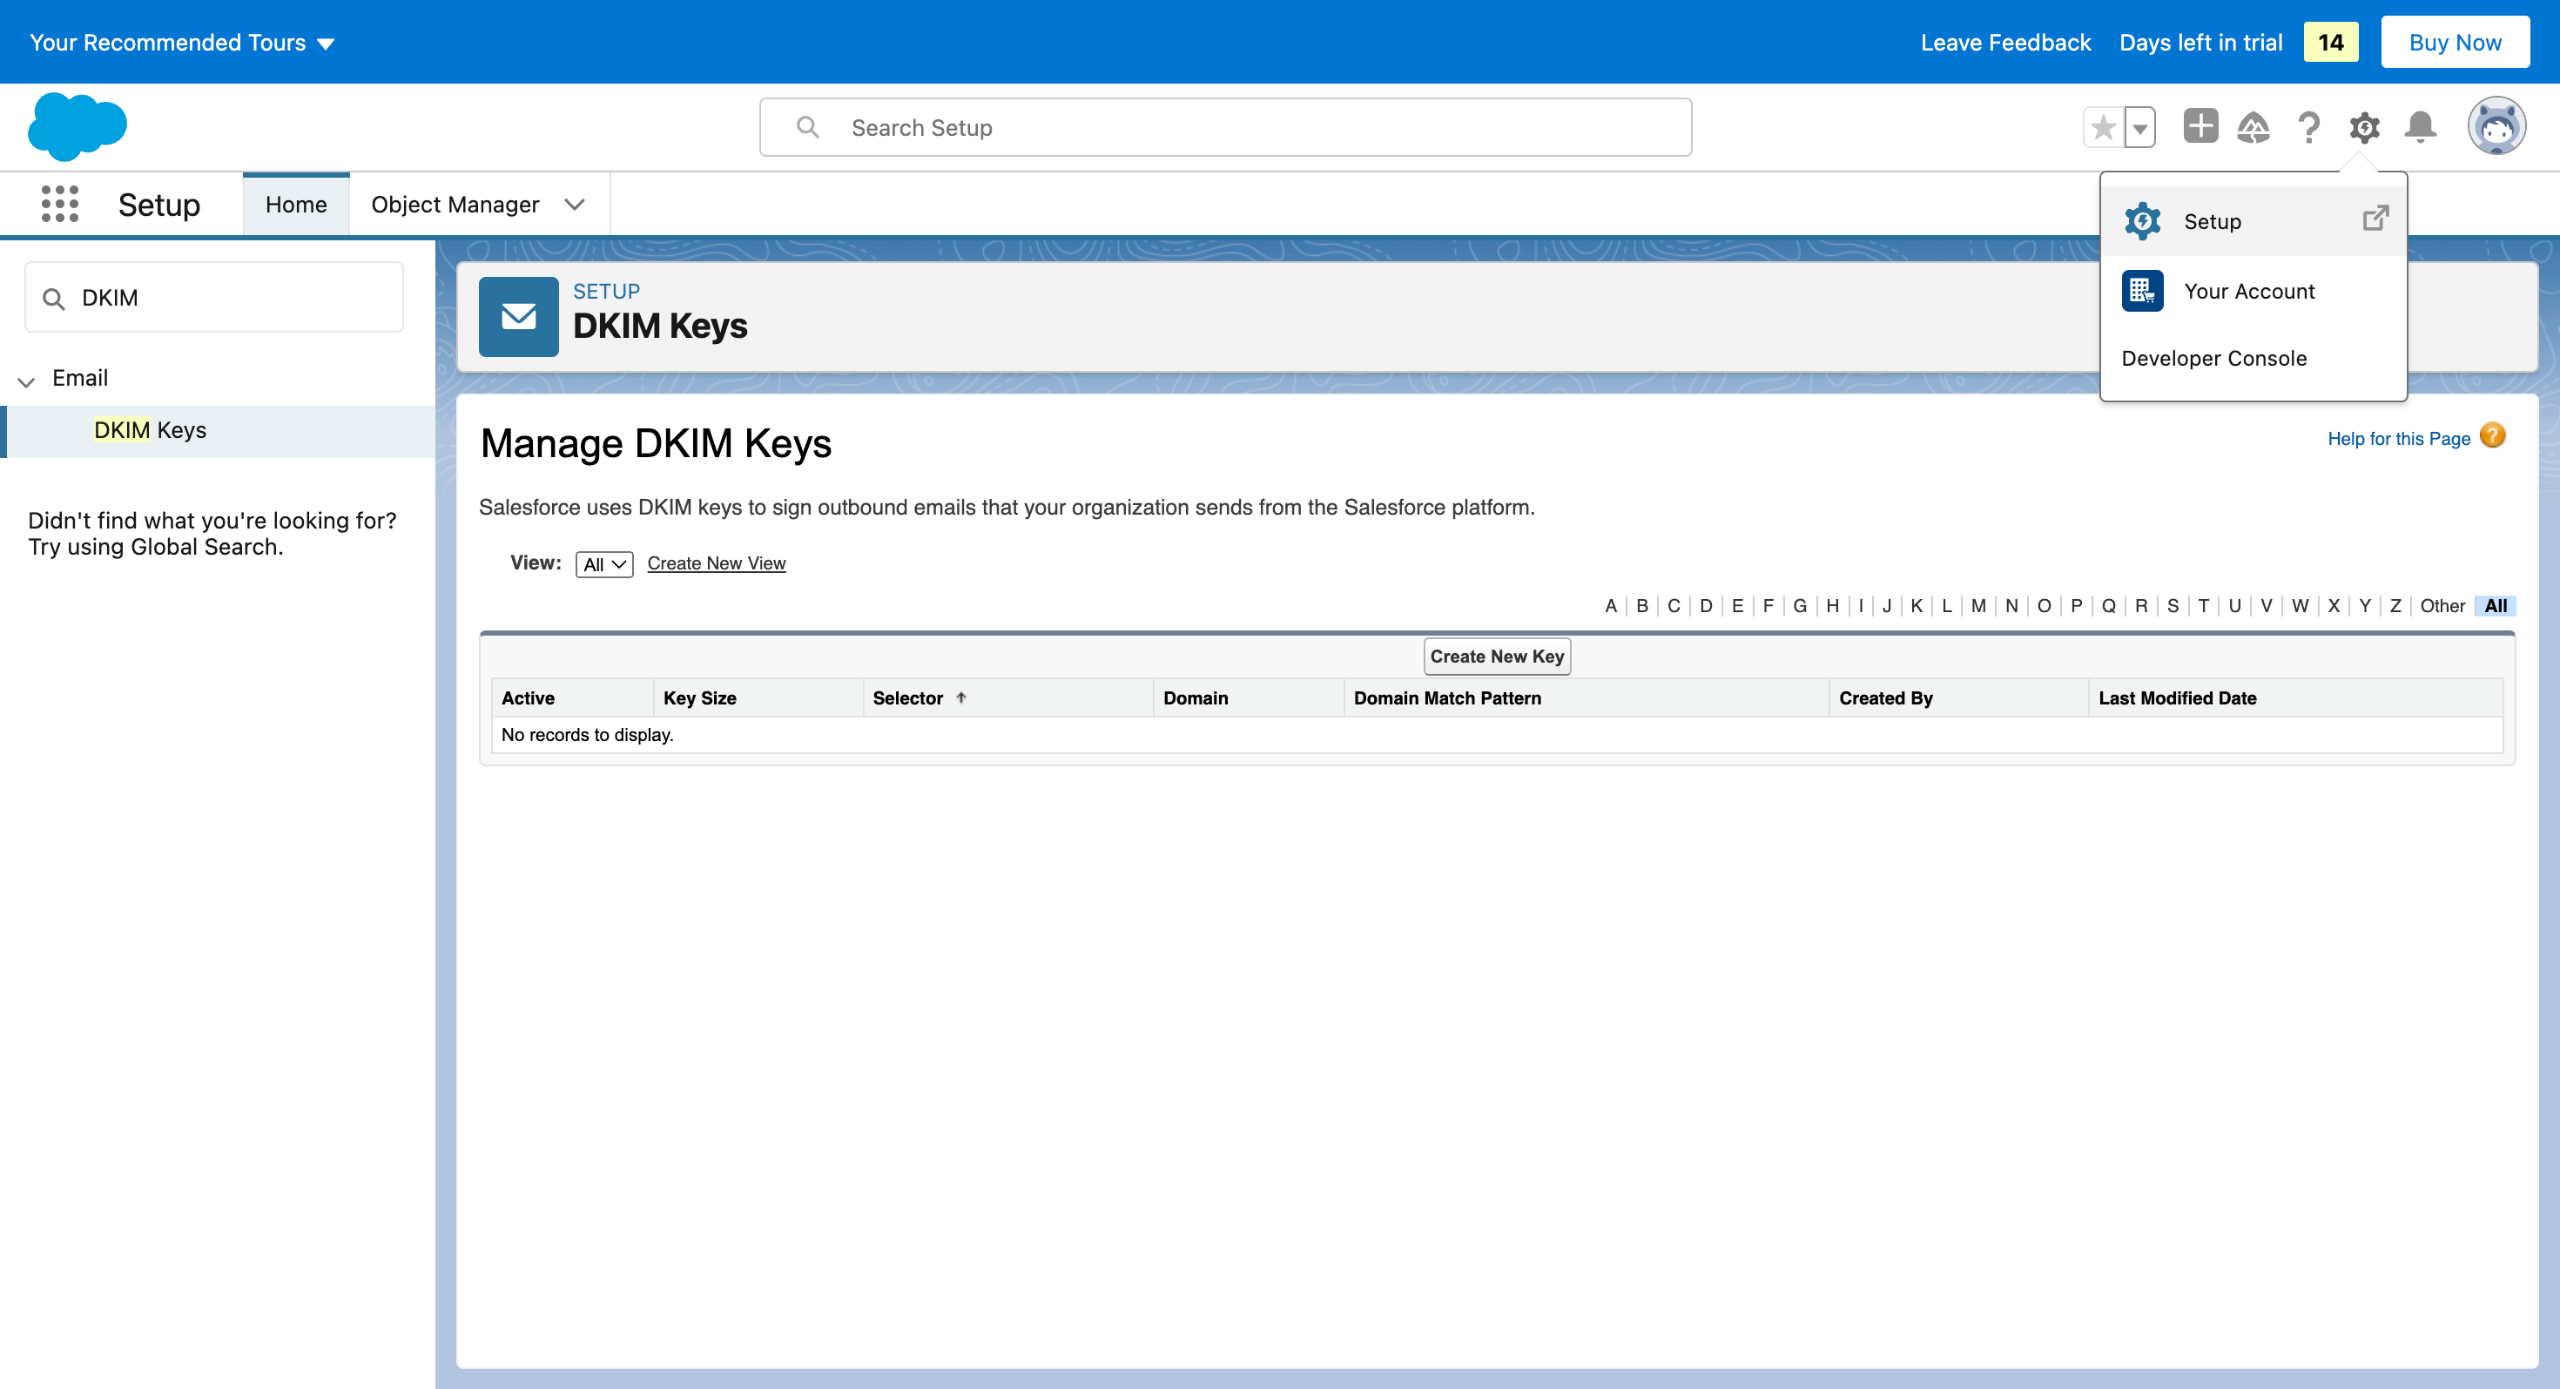Viewport: 2560px width, 1389px height.
Task: Sort by the Key Size column header
Action: tap(700, 698)
